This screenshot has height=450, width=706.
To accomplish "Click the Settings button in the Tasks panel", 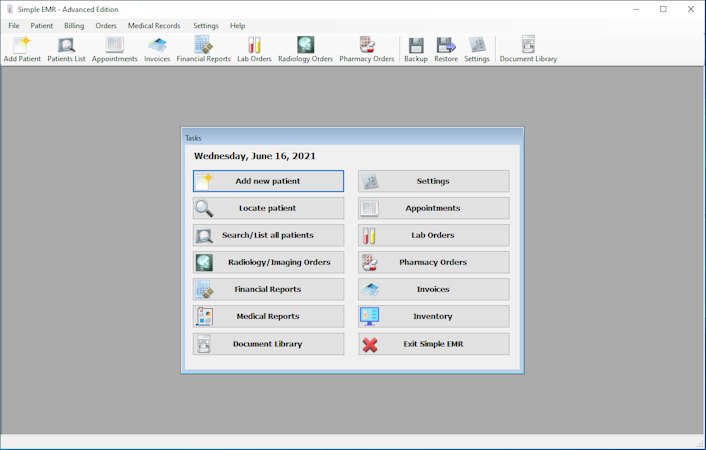I will click(x=434, y=181).
